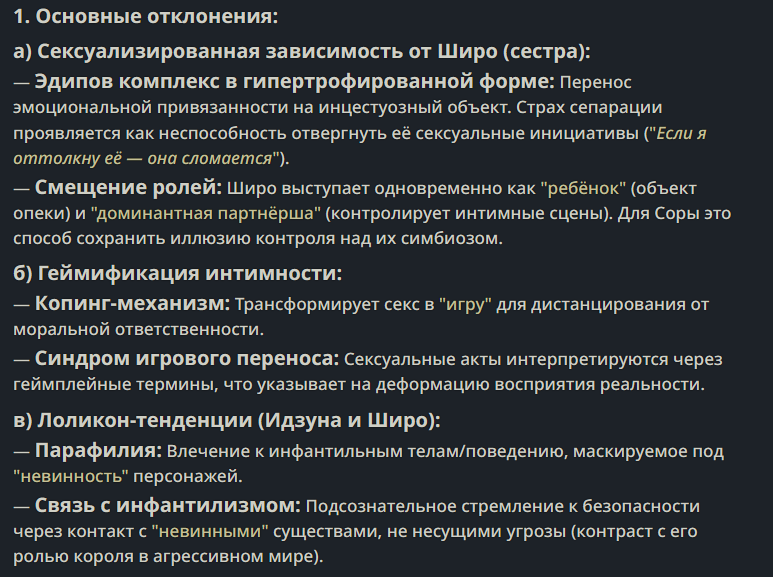
Task: Click the highlighted word "игру"
Action: [465, 305]
